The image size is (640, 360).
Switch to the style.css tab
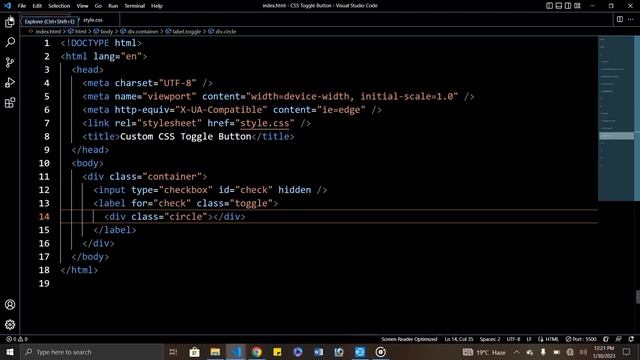(x=93, y=20)
